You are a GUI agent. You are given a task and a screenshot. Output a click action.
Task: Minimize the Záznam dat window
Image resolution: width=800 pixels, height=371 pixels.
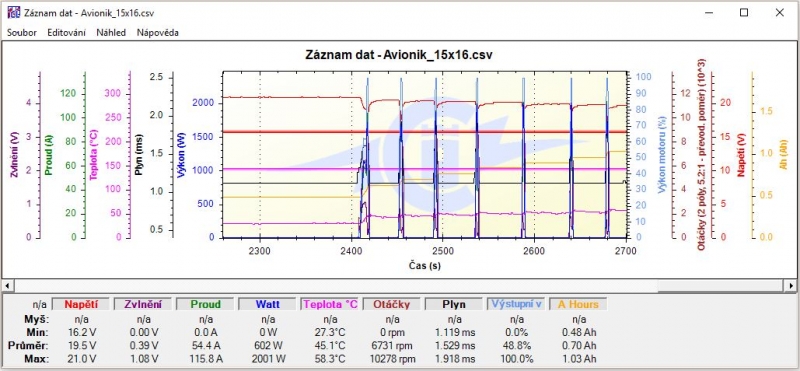[x=709, y=13]
